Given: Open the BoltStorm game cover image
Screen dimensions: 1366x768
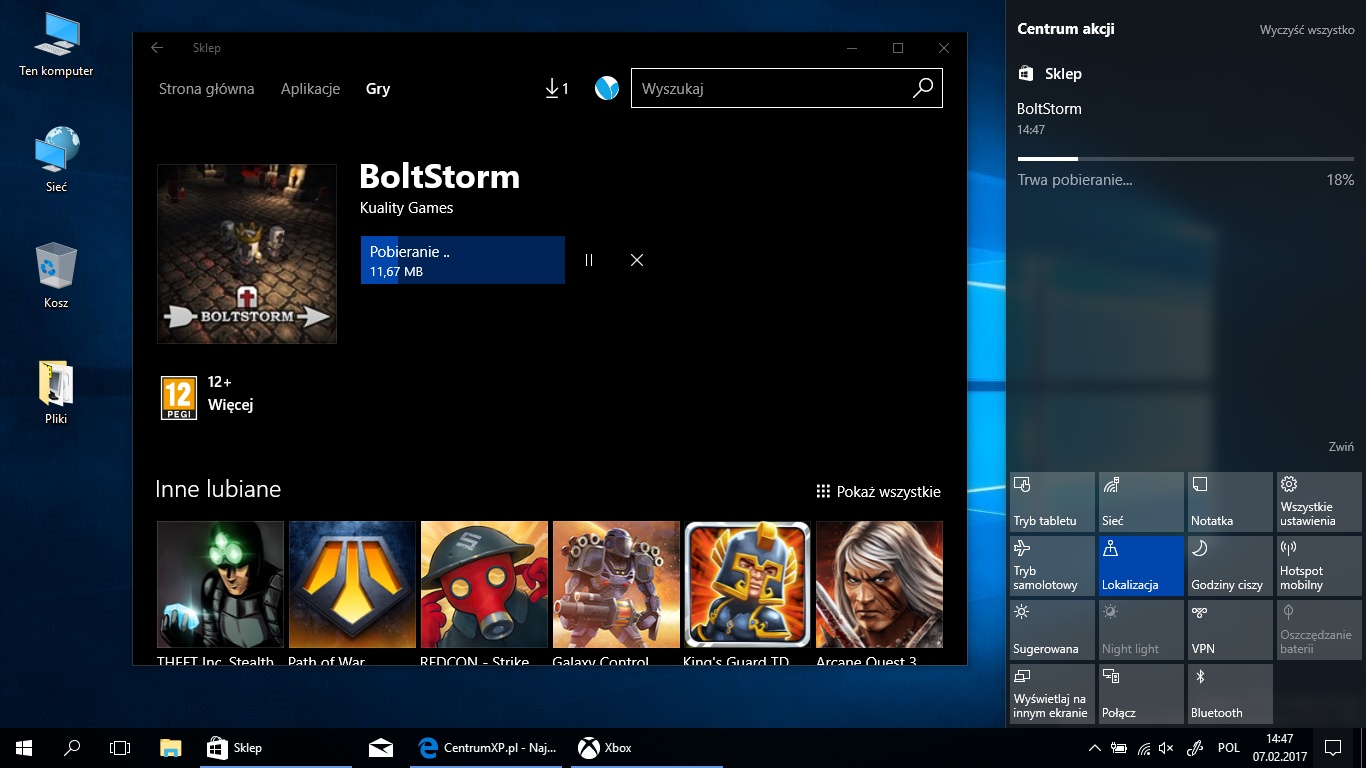Looking at the screenshot, I should pos(247,253).
